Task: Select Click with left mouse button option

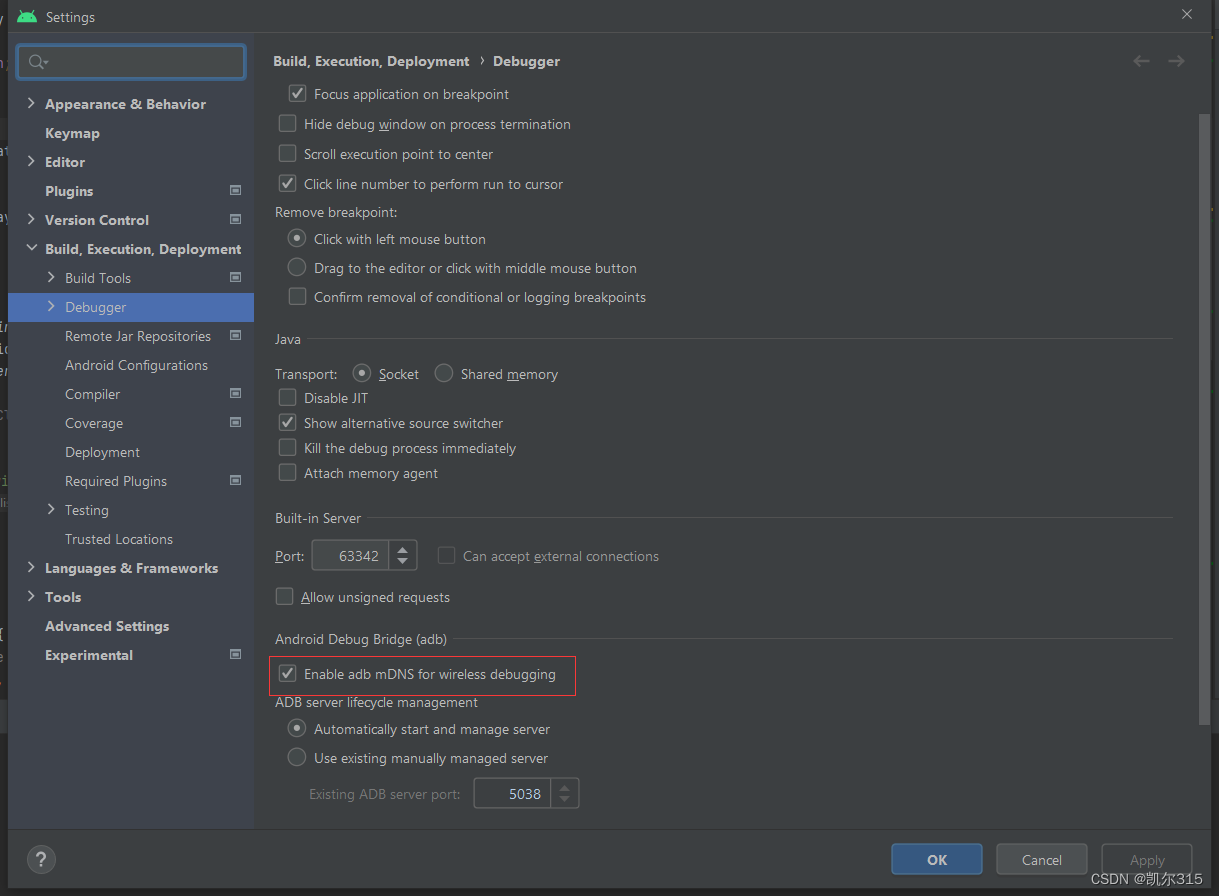Action: click(x=297, y=238)
